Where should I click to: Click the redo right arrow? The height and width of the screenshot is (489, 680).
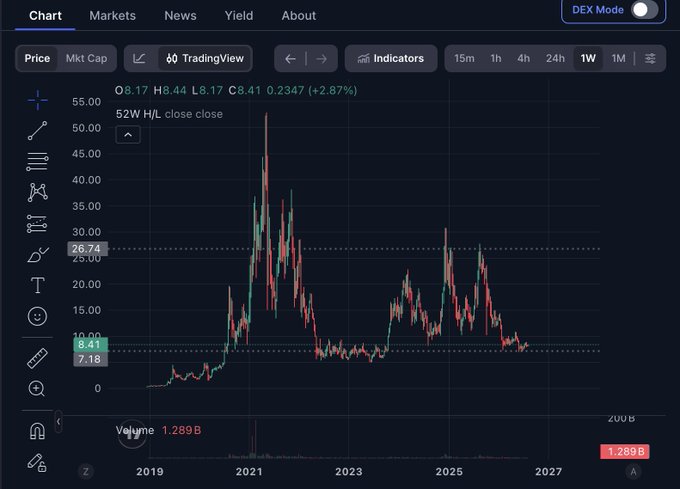click(321, 59)
